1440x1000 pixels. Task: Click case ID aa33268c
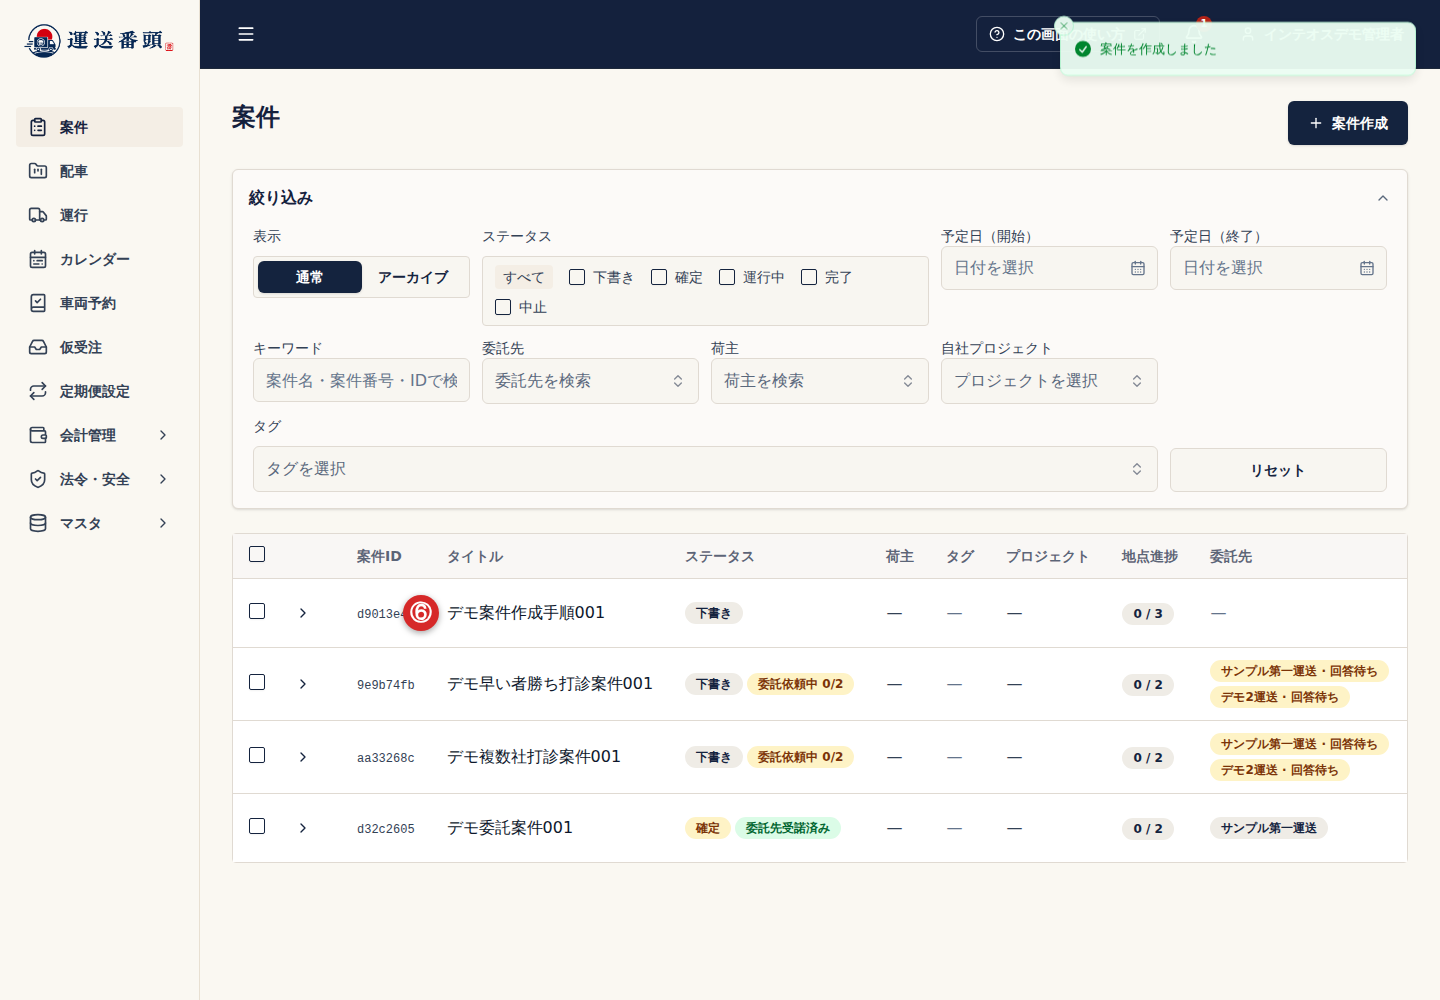click(386, 758)
